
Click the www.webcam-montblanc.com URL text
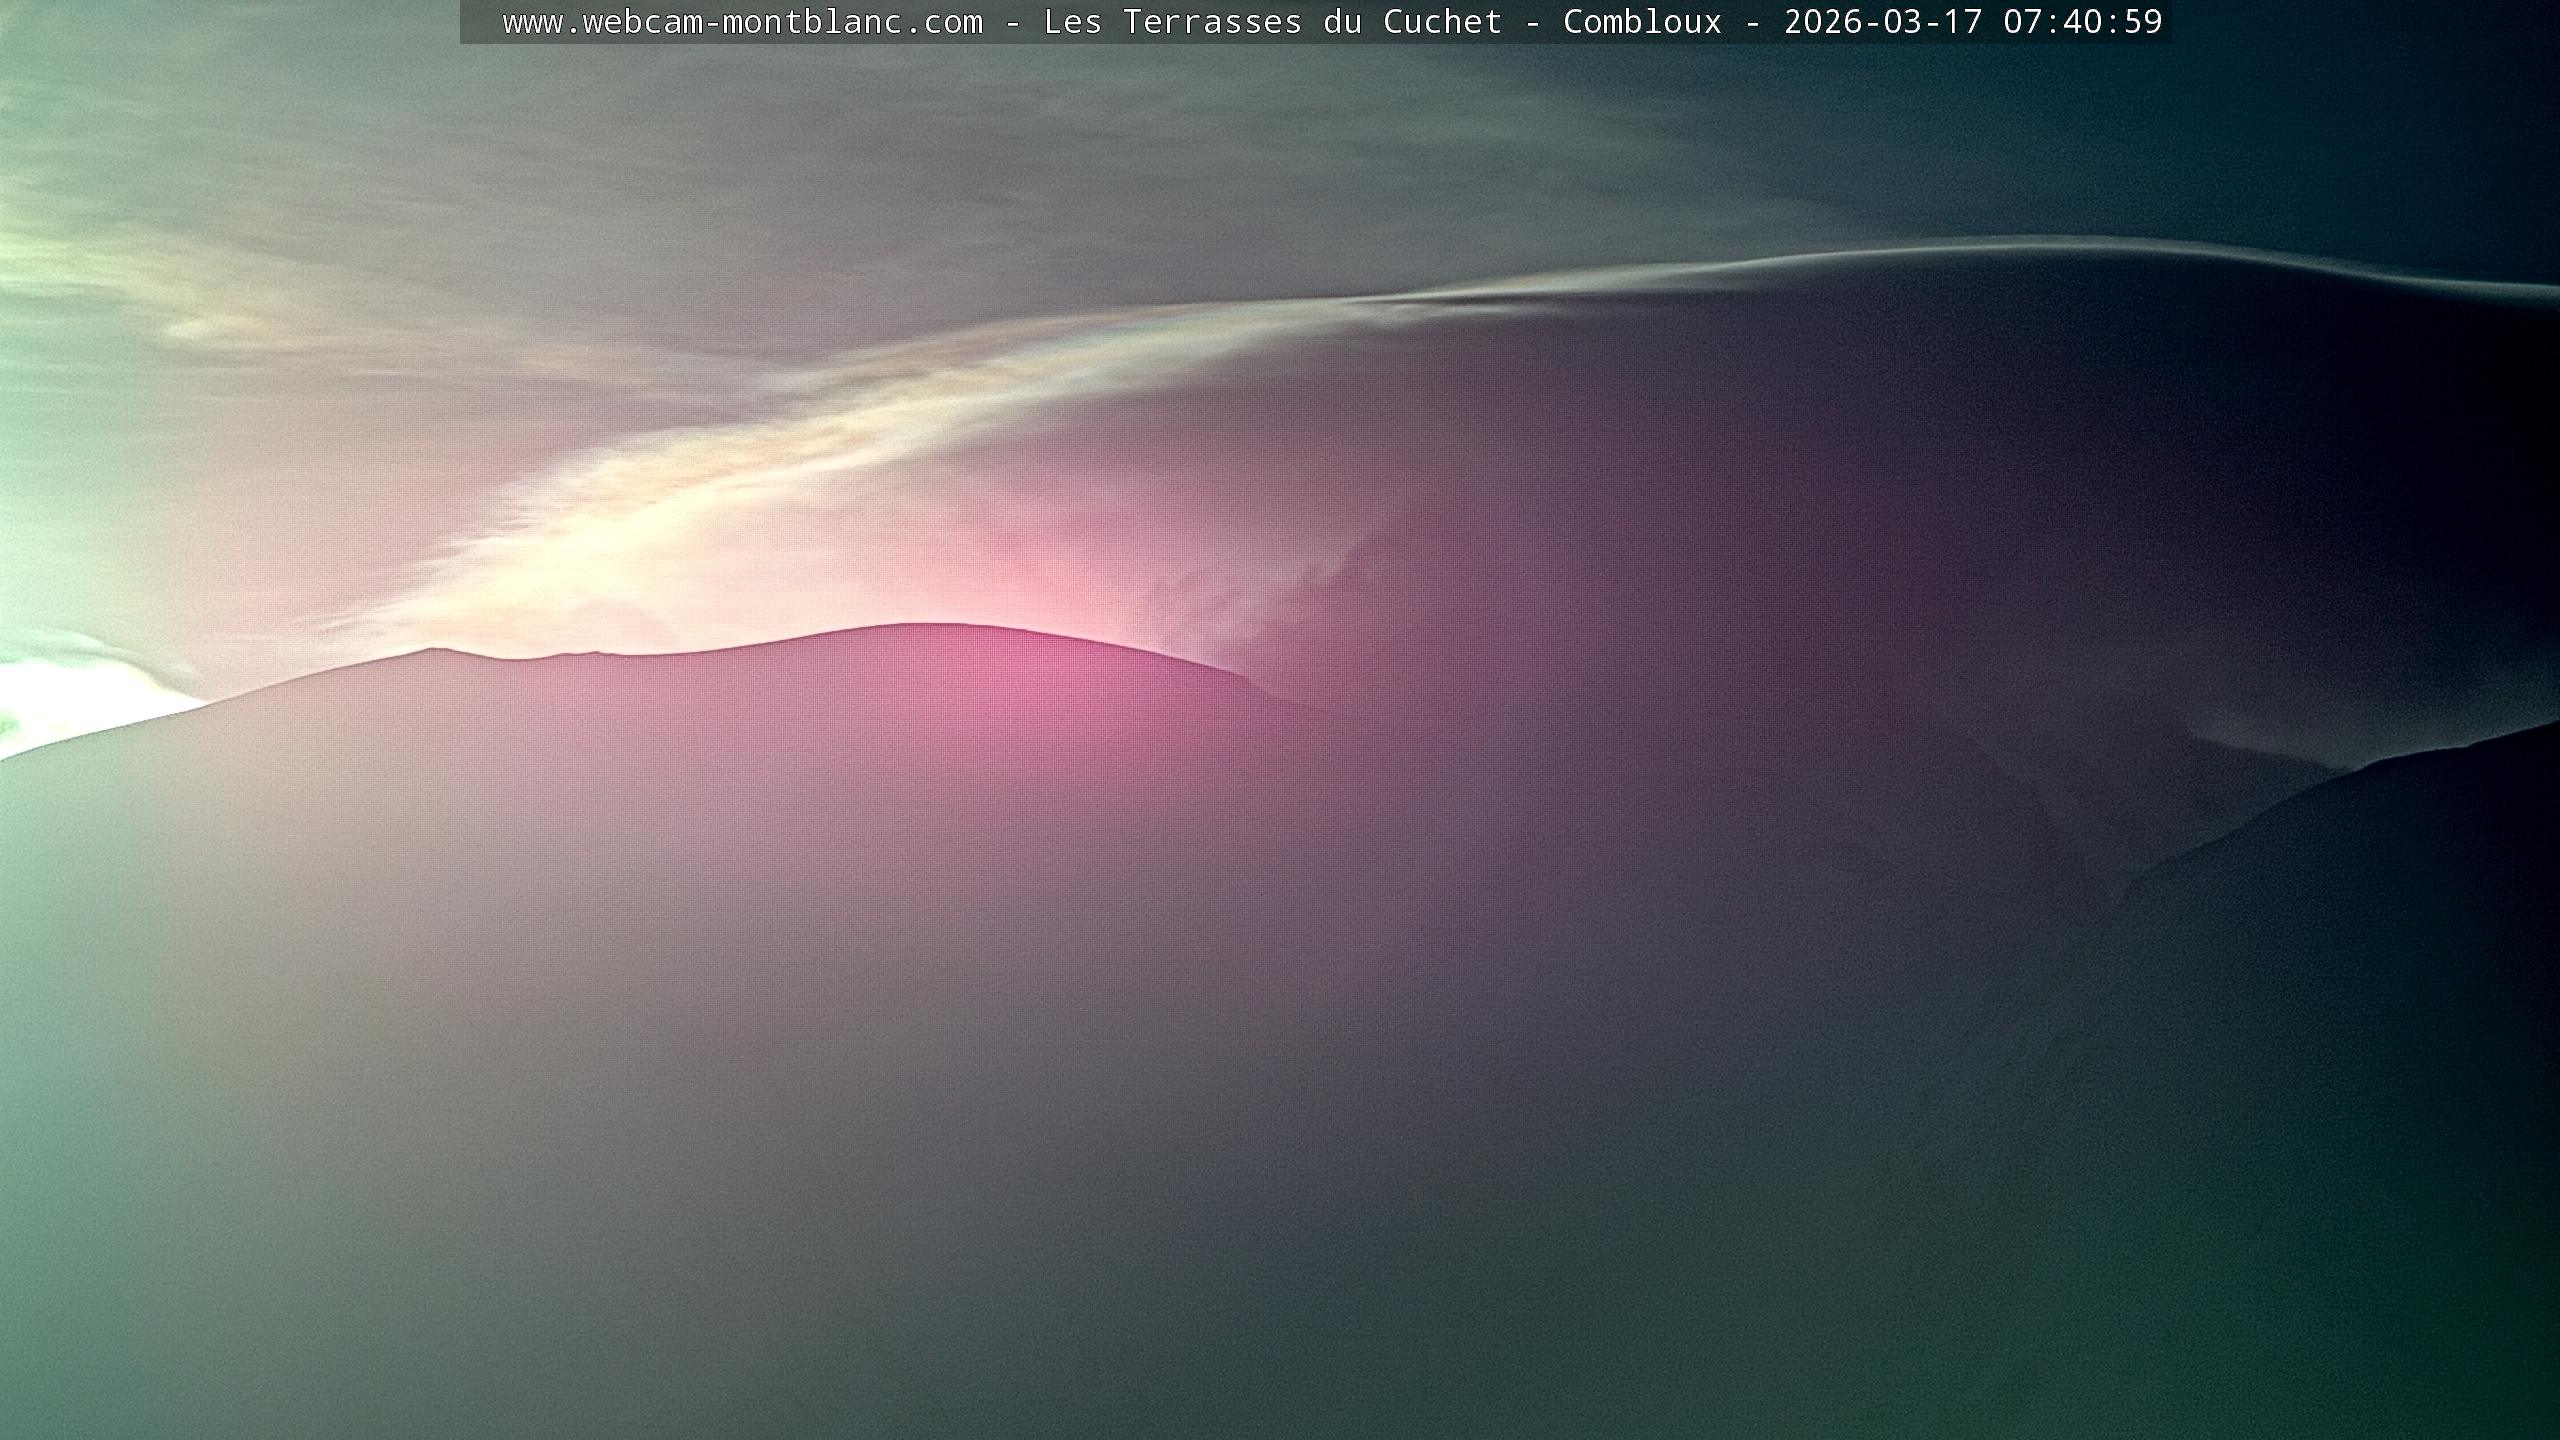pyautogui.click(x=742, y=22)
